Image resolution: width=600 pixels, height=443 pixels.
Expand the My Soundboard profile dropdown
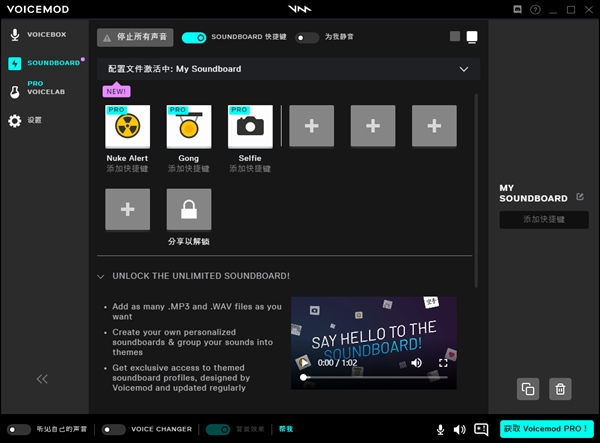pos(463,70)
